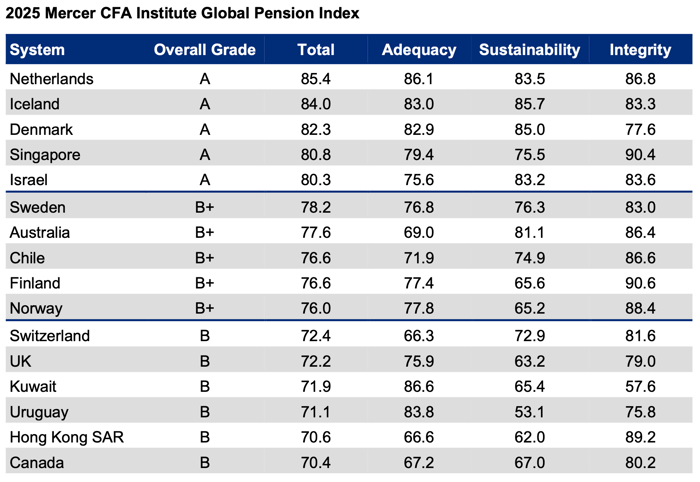The height and width of the screenshot is (482, 700).
Task: Click Denmark in the System column
Action: pyautogui.click(x=40, y=129)
